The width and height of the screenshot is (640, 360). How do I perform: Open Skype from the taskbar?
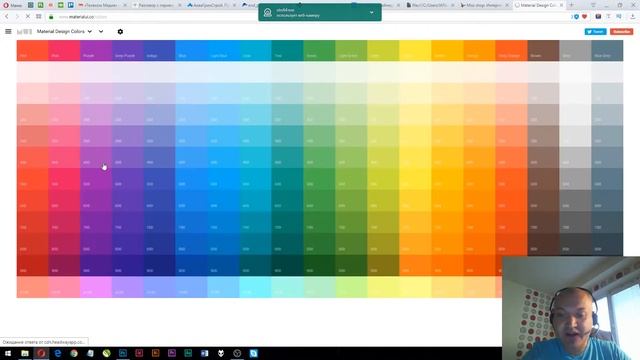tap(253, 353)
